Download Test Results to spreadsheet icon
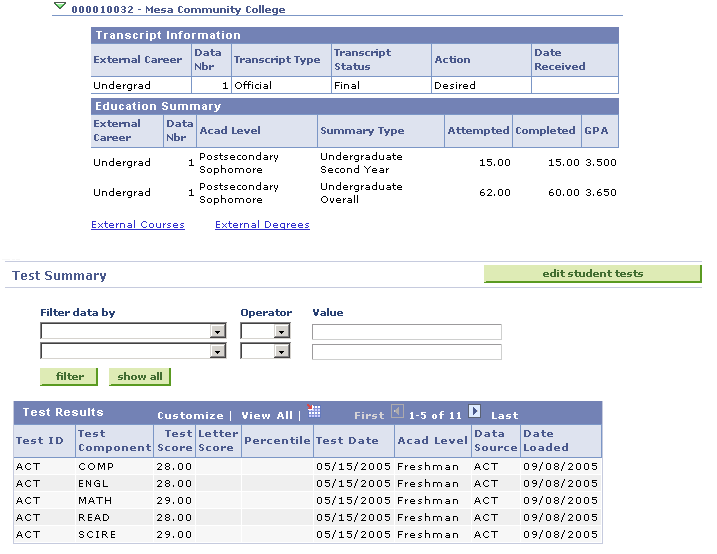 point(314,411)
